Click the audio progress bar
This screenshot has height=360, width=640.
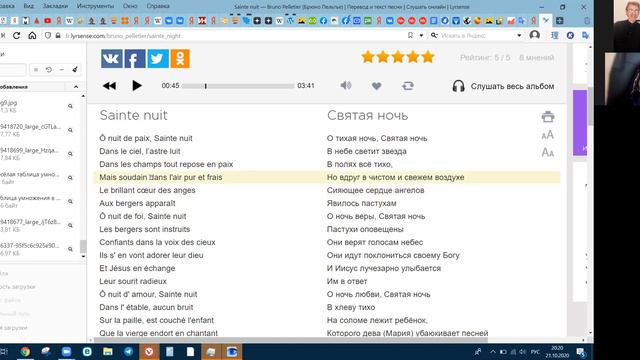[x=238, y=86]
